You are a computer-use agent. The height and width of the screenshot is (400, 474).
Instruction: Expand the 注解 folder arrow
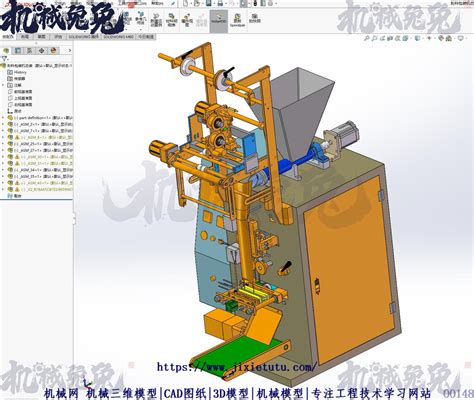pyautogui.click(x=3, y=85)
